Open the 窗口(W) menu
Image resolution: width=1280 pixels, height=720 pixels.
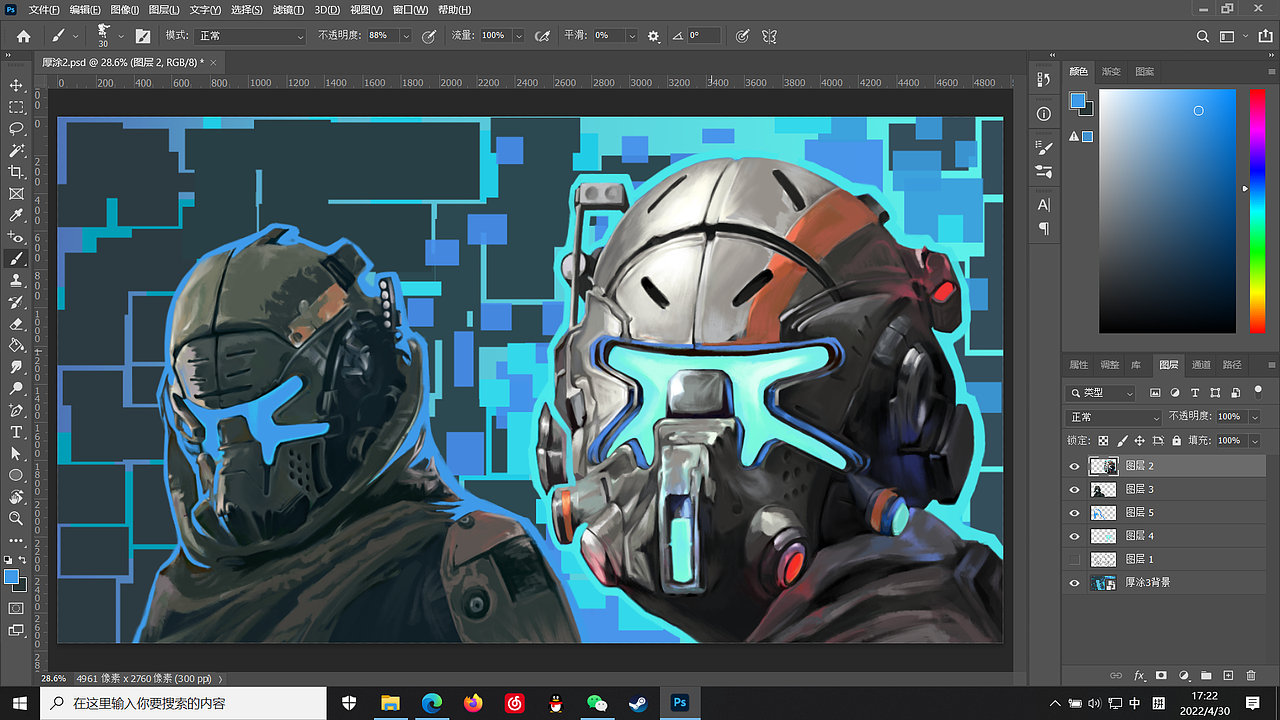point(410,10)
